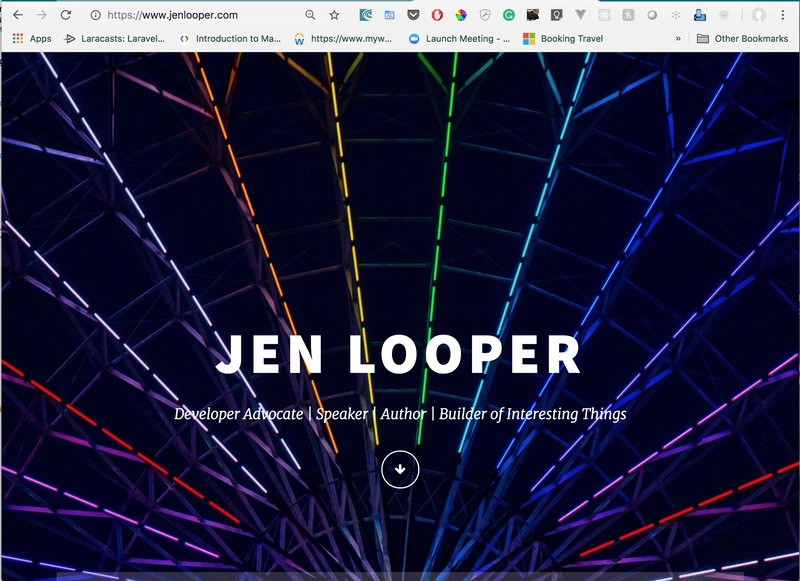Open the Chrome profile avatar

759,15
